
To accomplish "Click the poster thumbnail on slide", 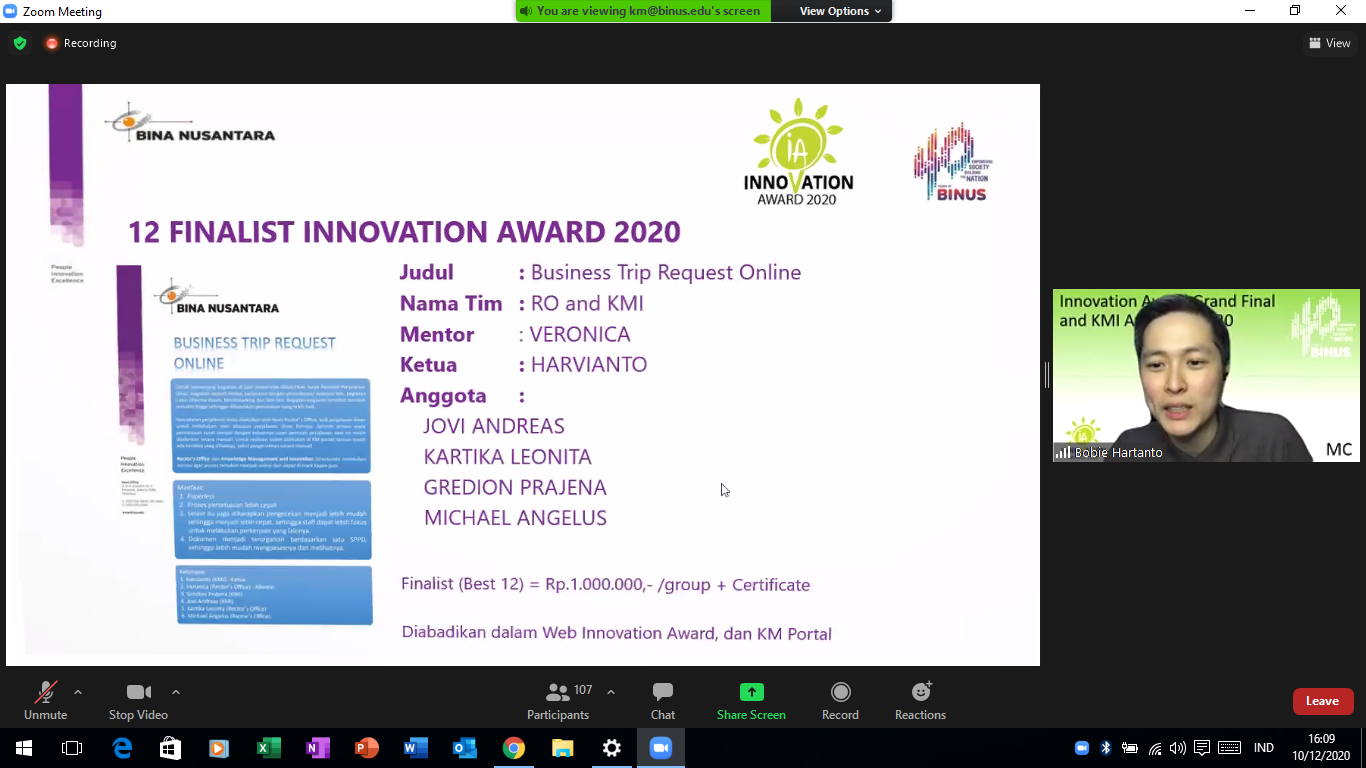I will click(245, 445).
